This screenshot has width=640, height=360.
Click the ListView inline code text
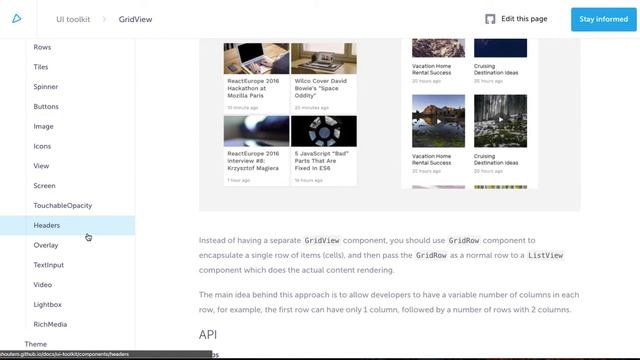click(x=545, y=255)
